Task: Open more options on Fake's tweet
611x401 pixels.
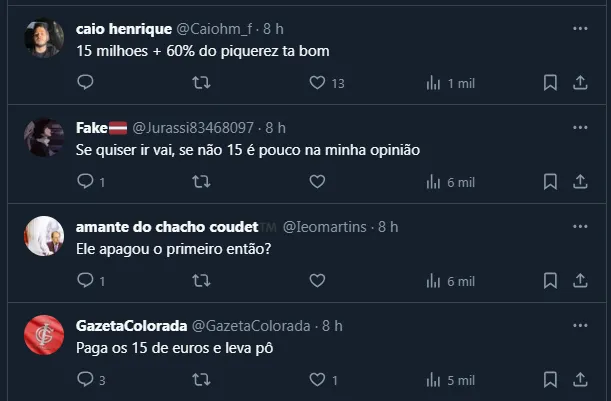Action: pos(580,128)
